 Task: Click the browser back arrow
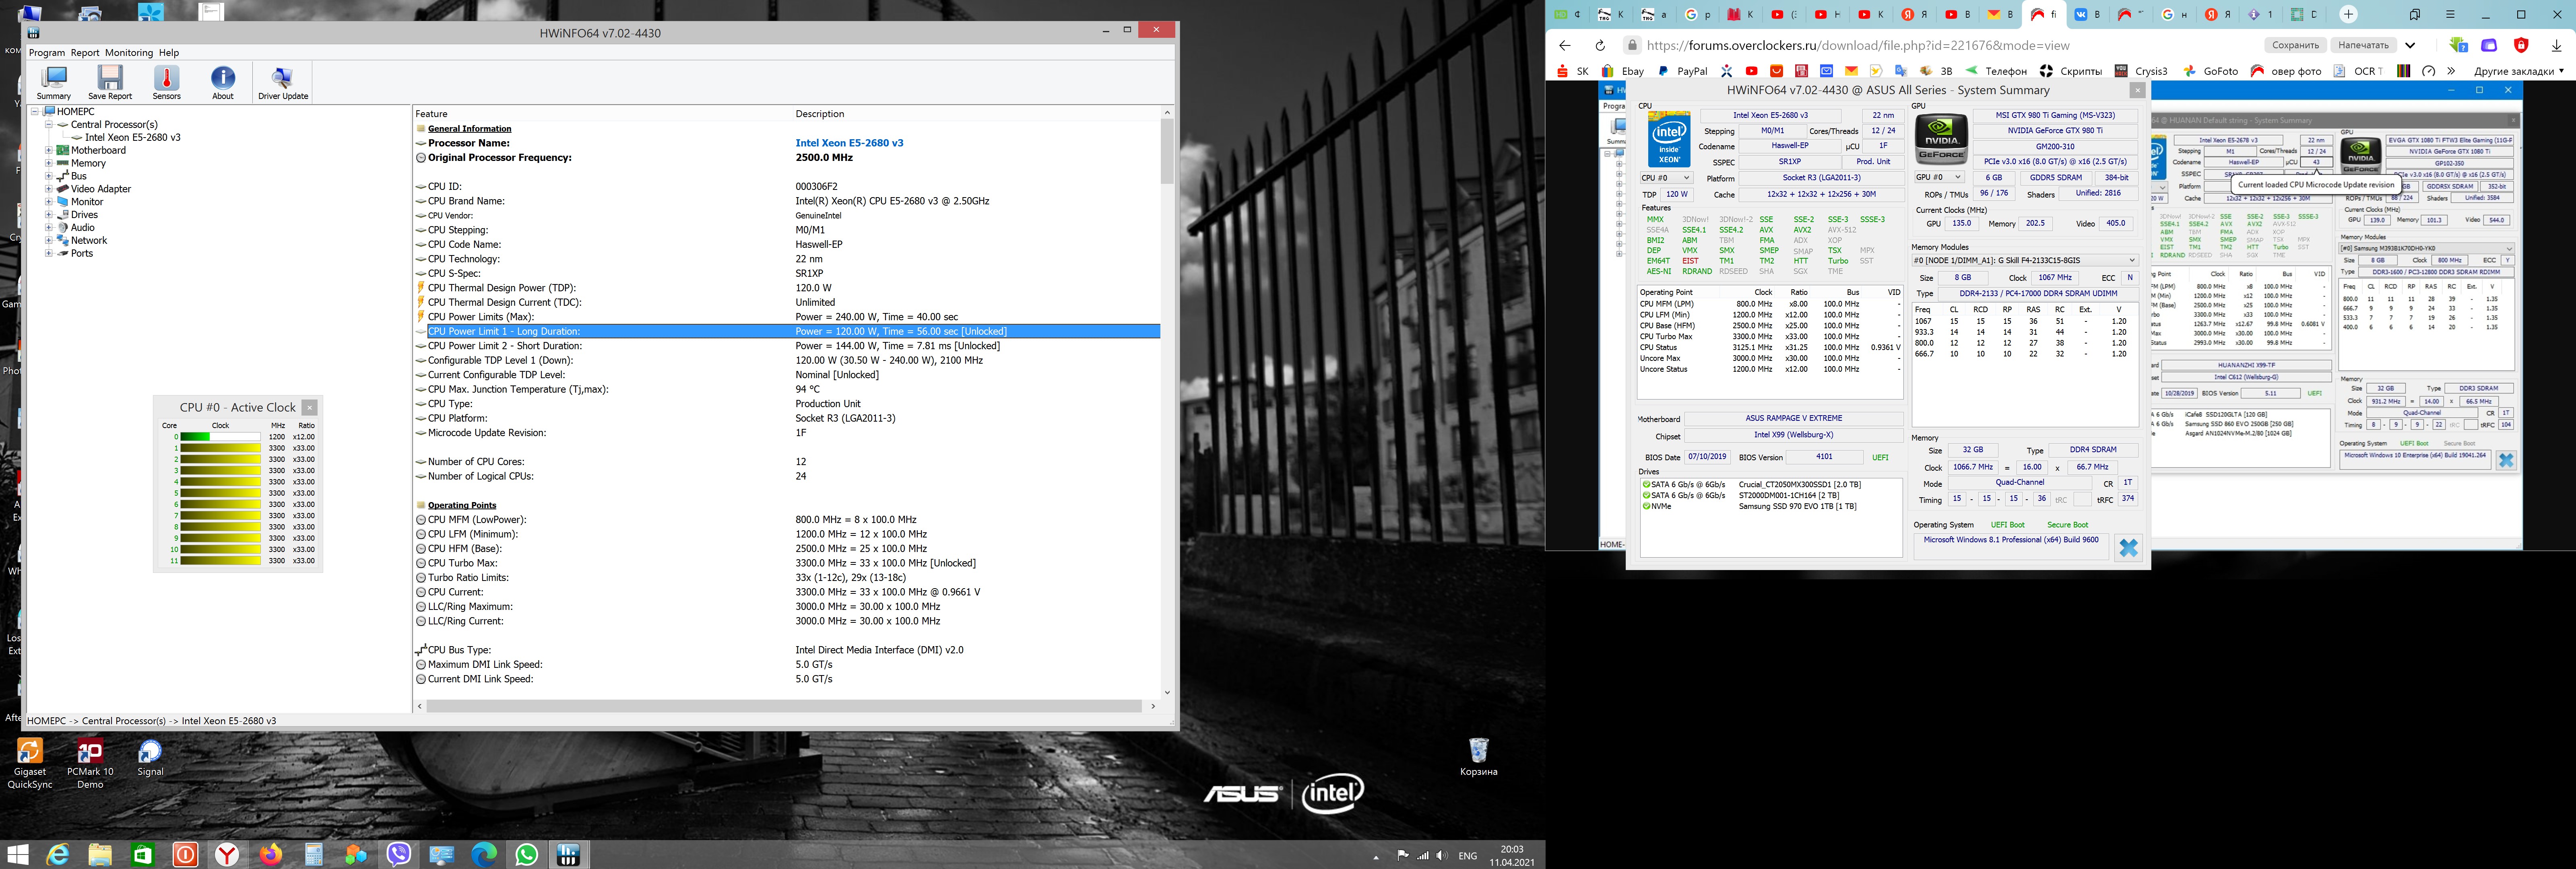pos(1565,45)
